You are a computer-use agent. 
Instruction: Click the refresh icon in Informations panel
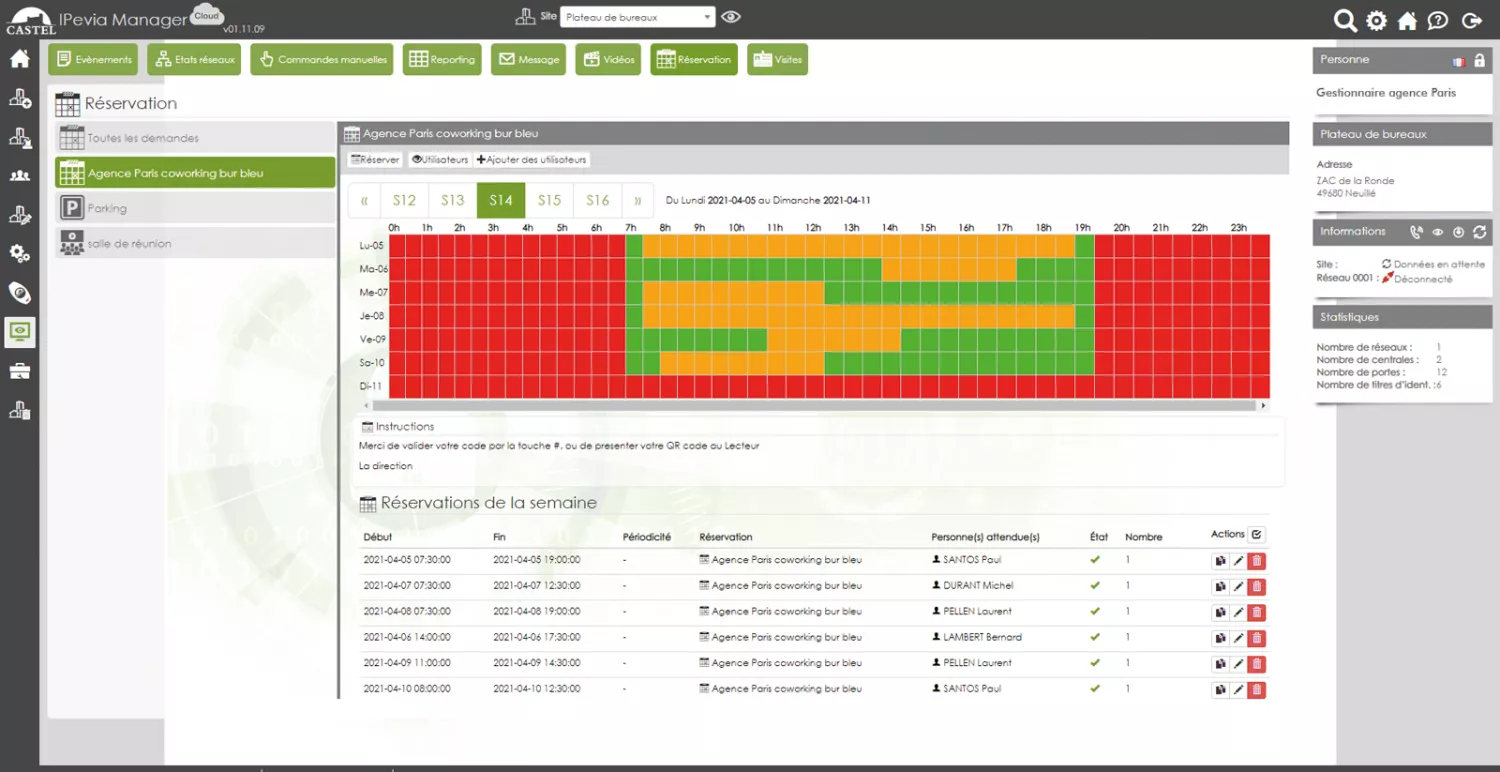(1479, 232)
